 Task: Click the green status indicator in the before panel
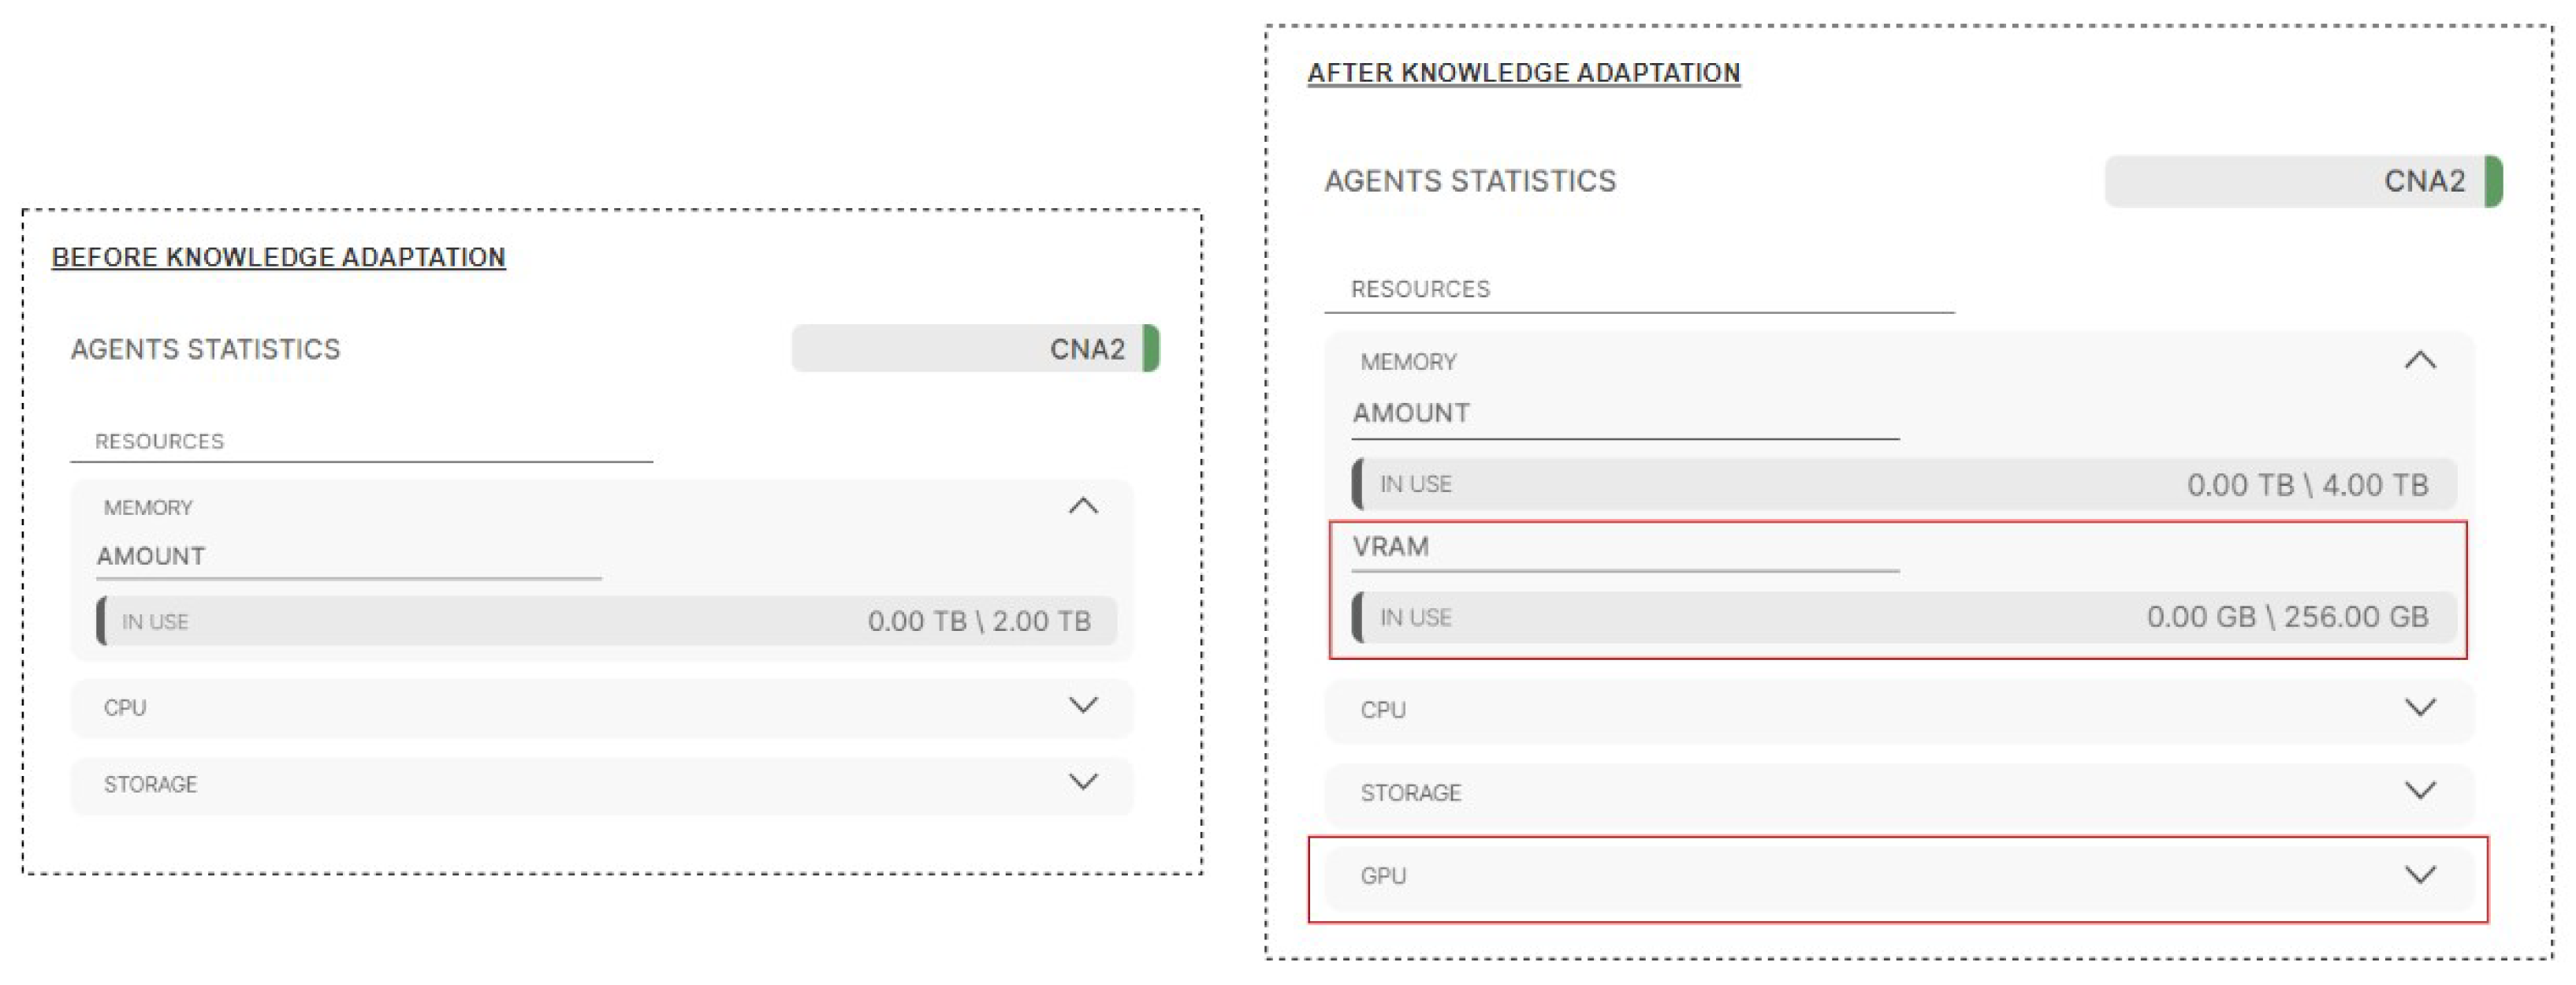(1151, 349)
